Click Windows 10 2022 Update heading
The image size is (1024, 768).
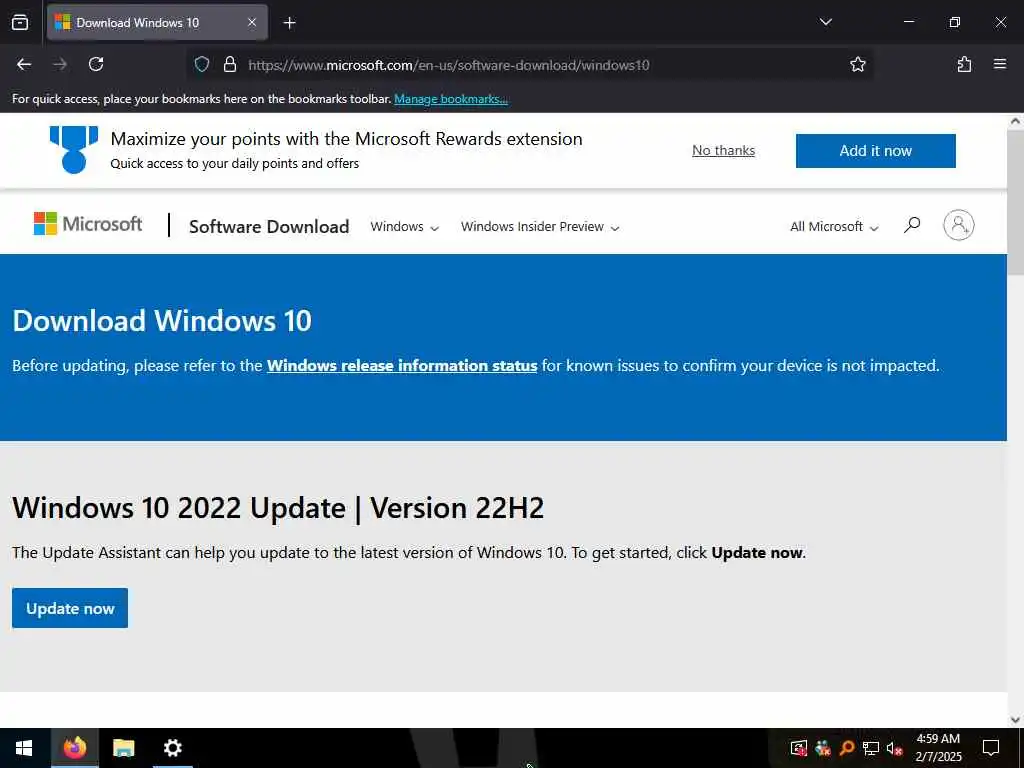click(x=278, y=508)
